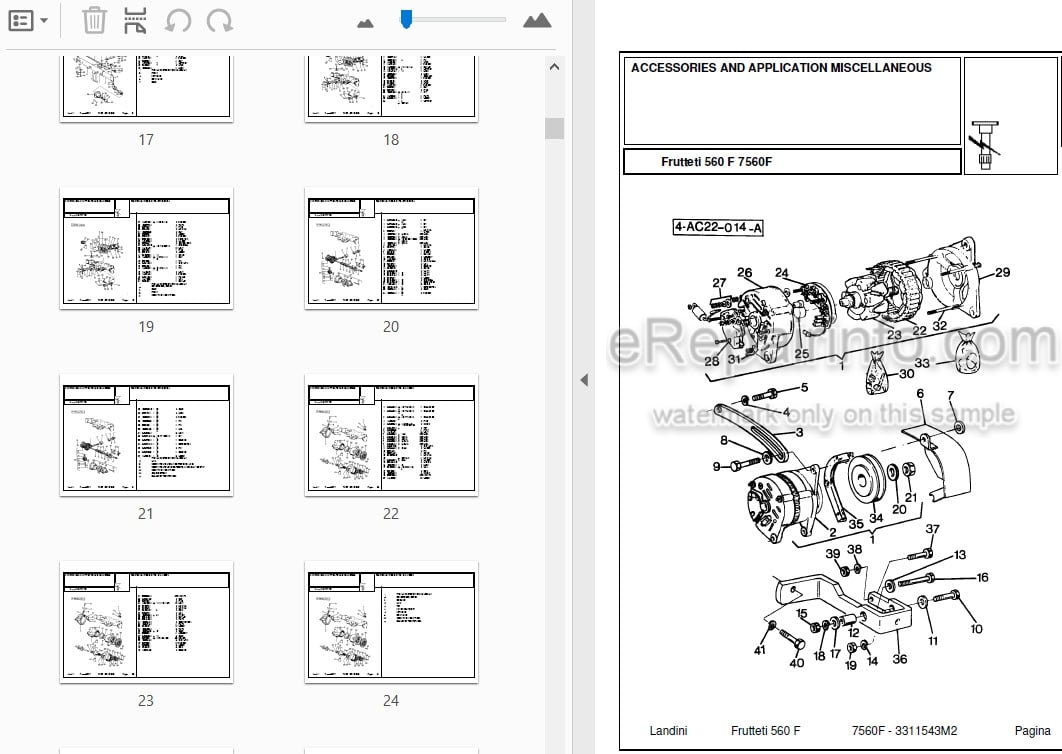
Task: Click '7560F - 3311543M2' in footer
Action: coord(904,730)
